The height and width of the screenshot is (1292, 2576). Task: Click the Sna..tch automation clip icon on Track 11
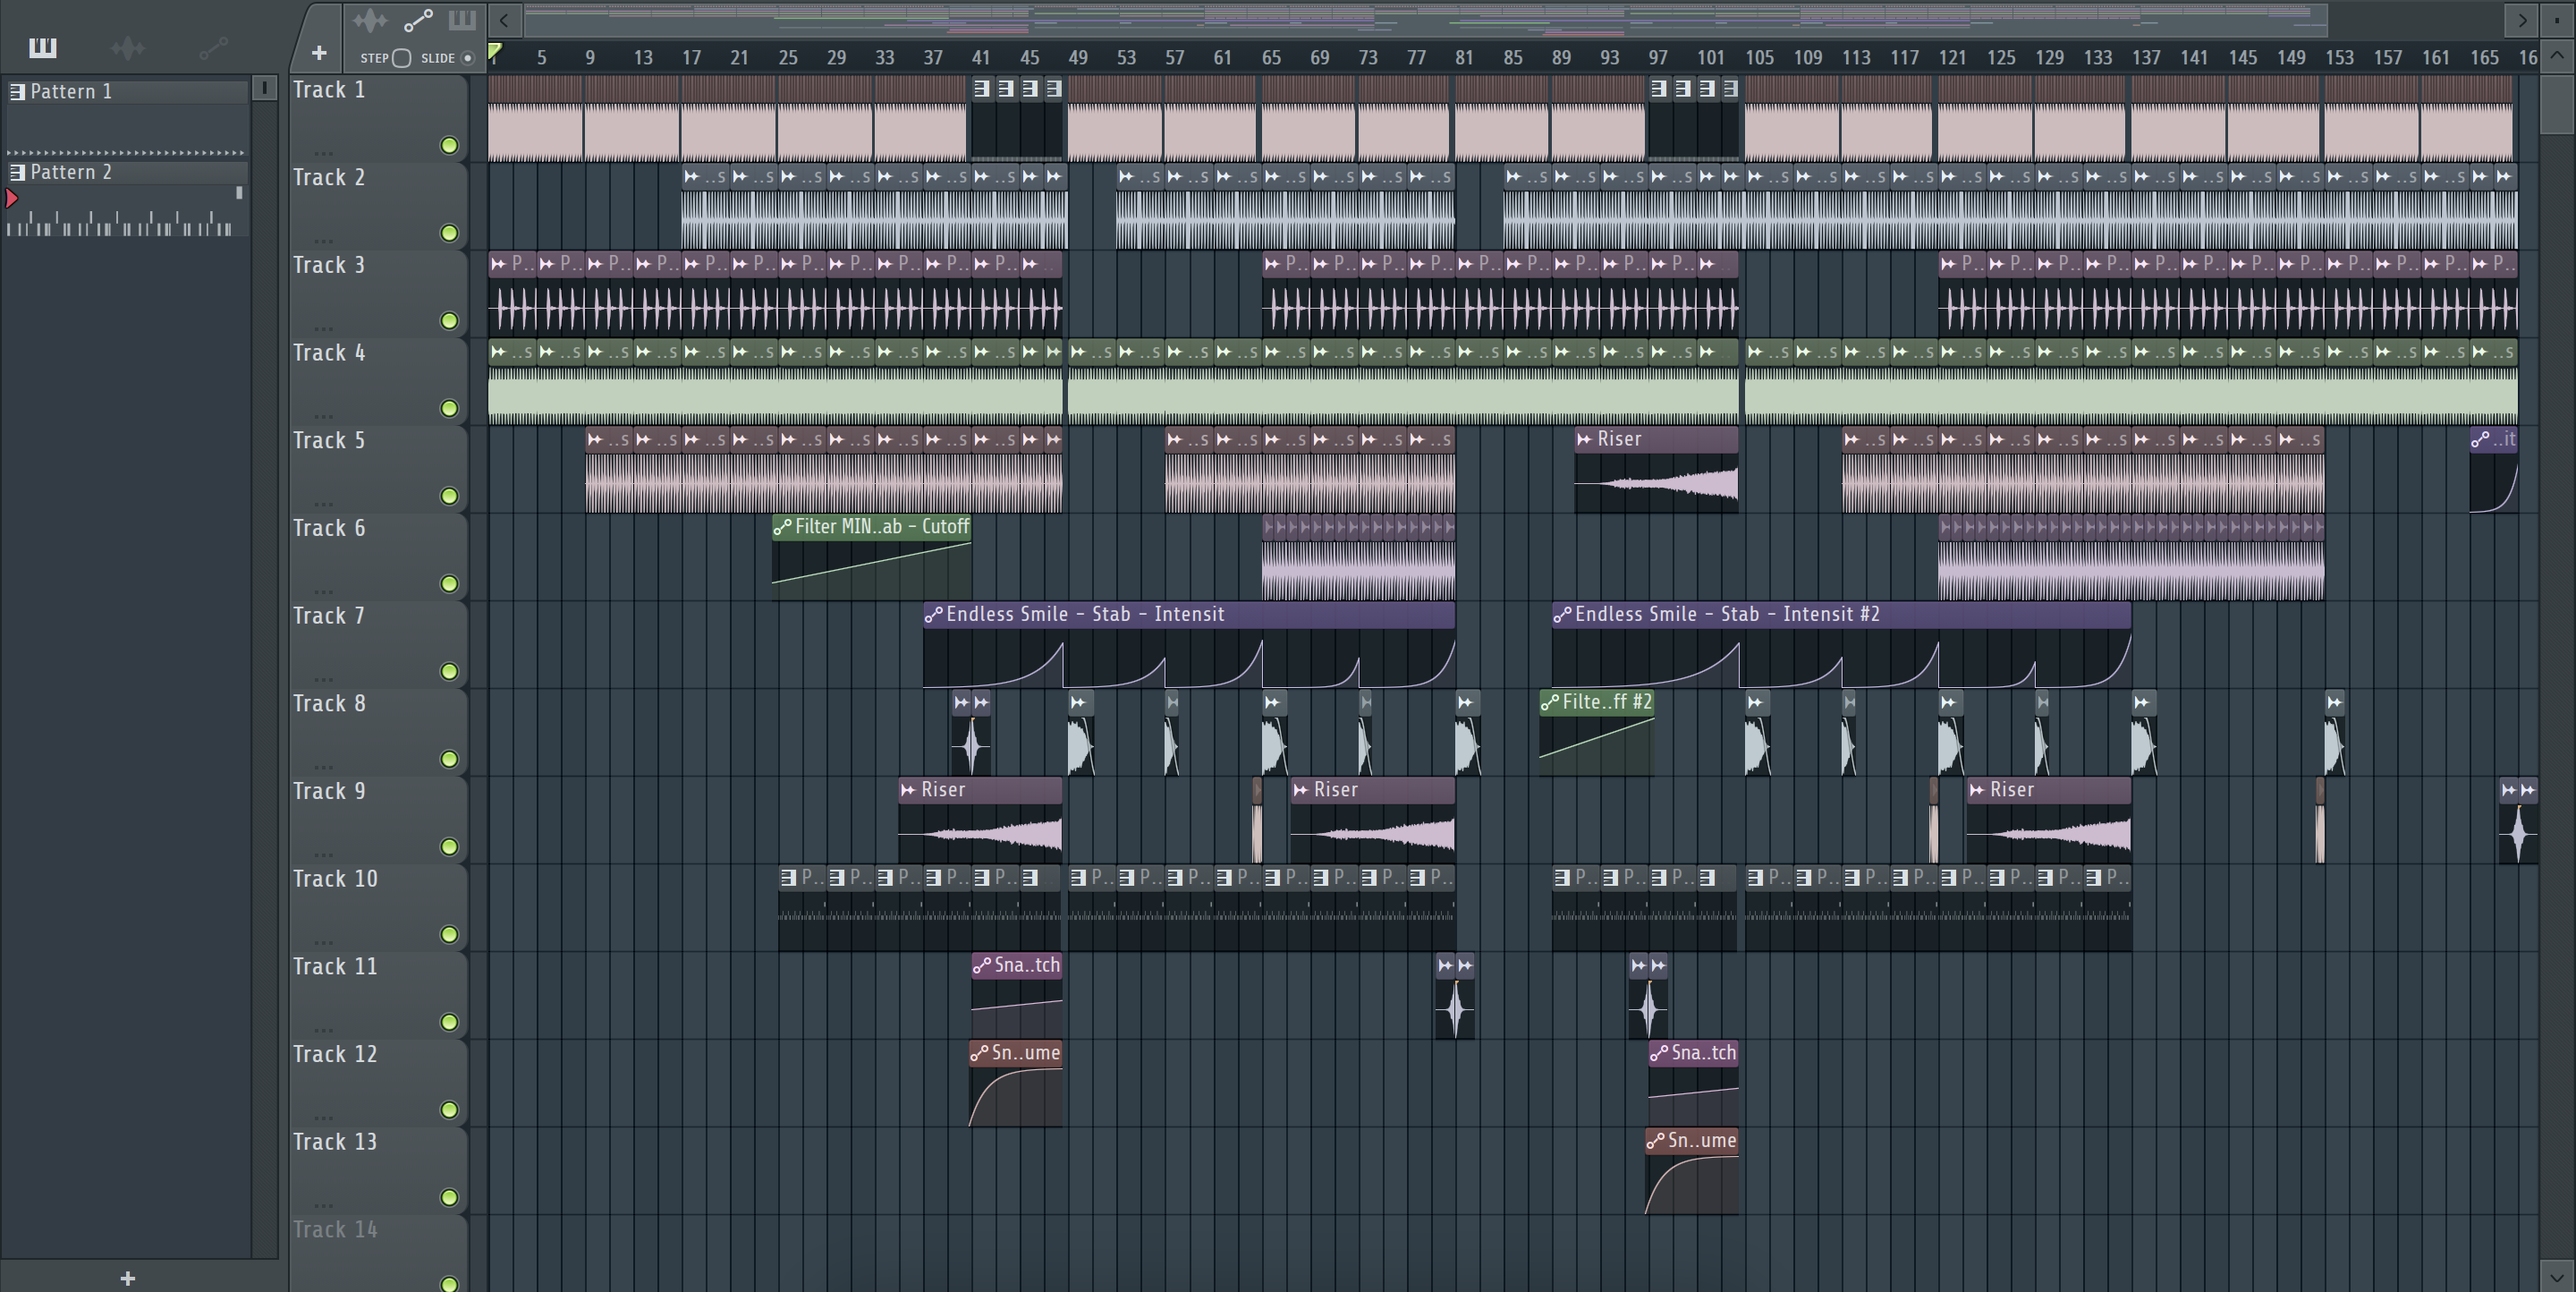(x=982, y=966)
